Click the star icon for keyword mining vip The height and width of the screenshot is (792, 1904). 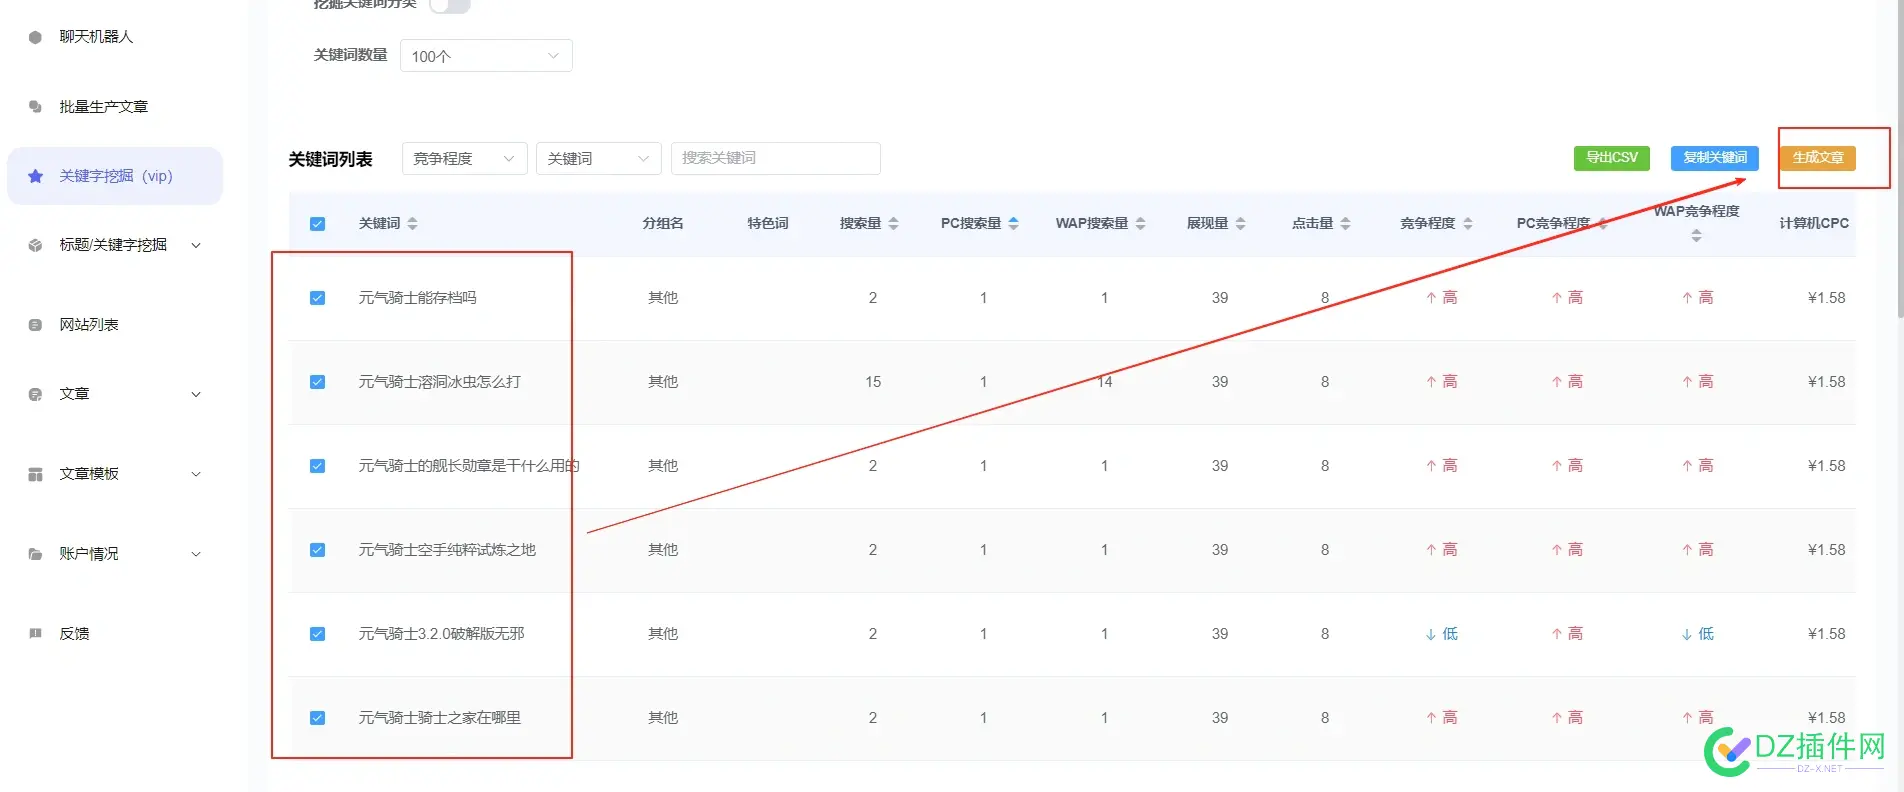point(35,176)
